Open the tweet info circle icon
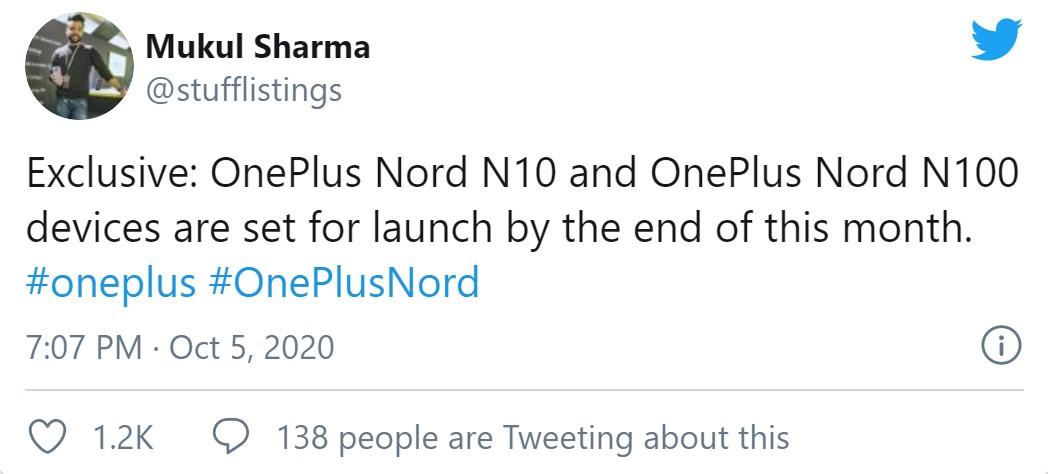 (x=1001, y=348)
